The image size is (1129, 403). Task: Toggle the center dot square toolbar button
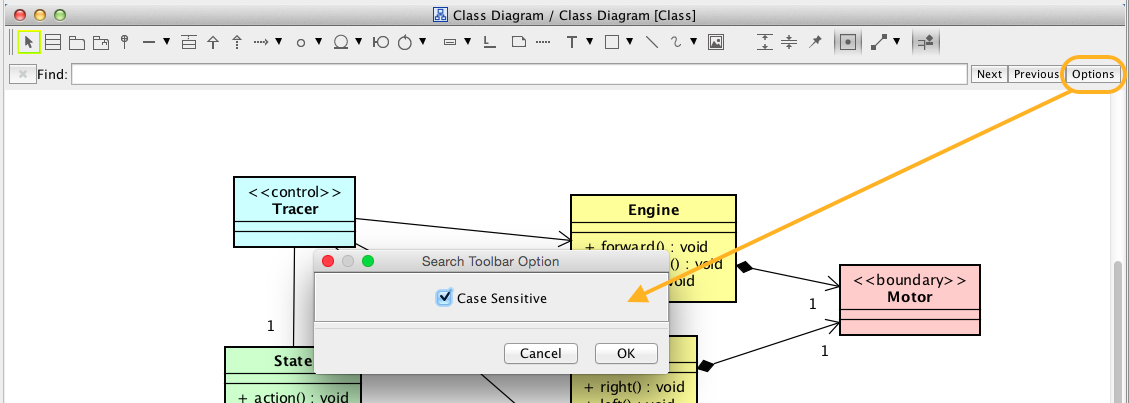(x=848, y=42)
